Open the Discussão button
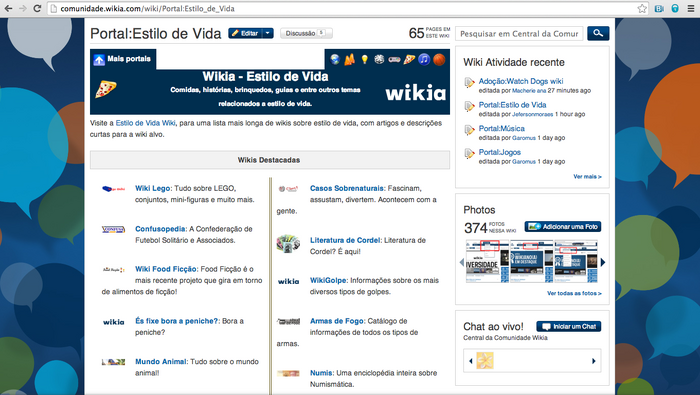The image size is (700, 395). point(306,33)
